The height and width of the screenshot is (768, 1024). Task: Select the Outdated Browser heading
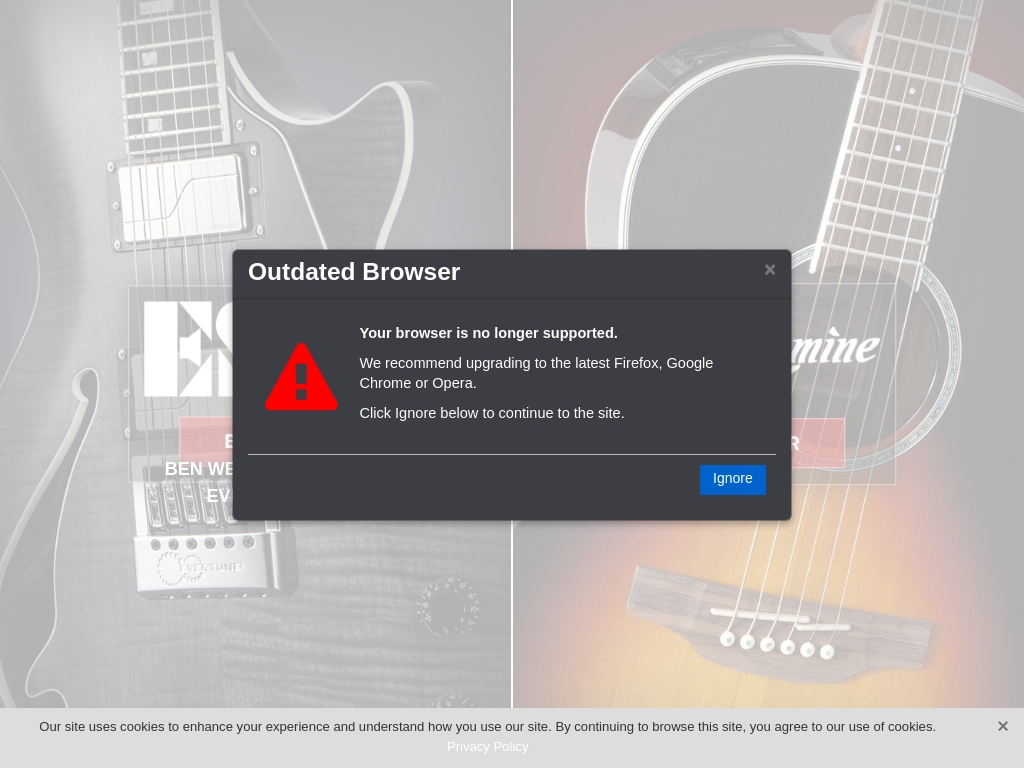coord(354,272)
